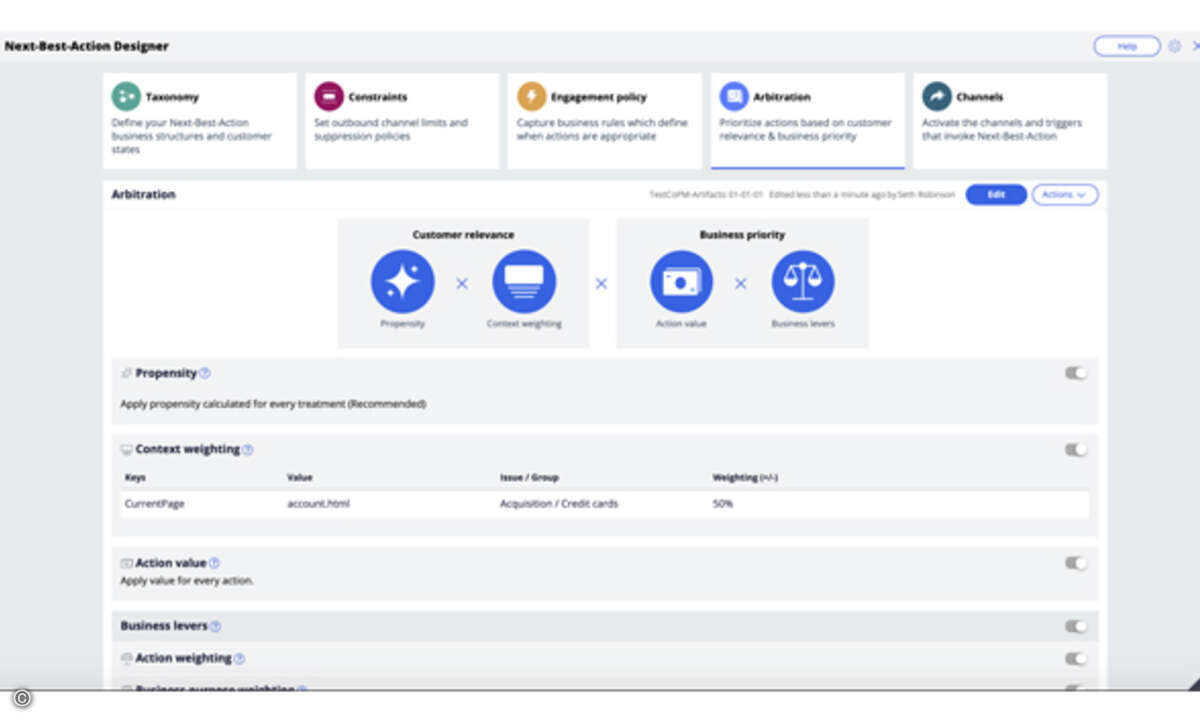Toggle the Action weighting switch
This screenshot has height=720, width=1200.
point(1075,658)
